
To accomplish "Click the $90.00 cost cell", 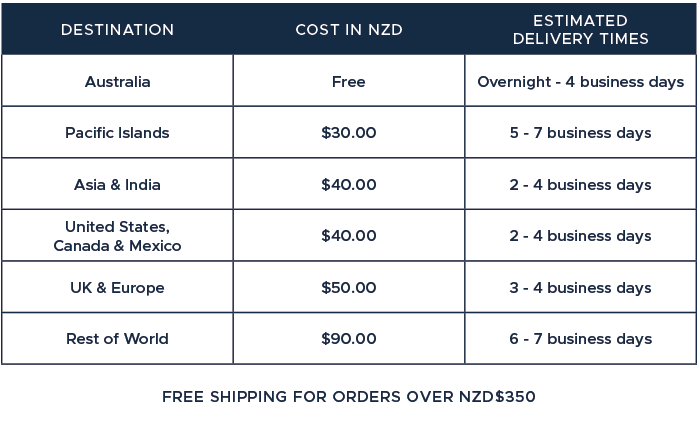I will pyautogui.click(x=349, y=339).
